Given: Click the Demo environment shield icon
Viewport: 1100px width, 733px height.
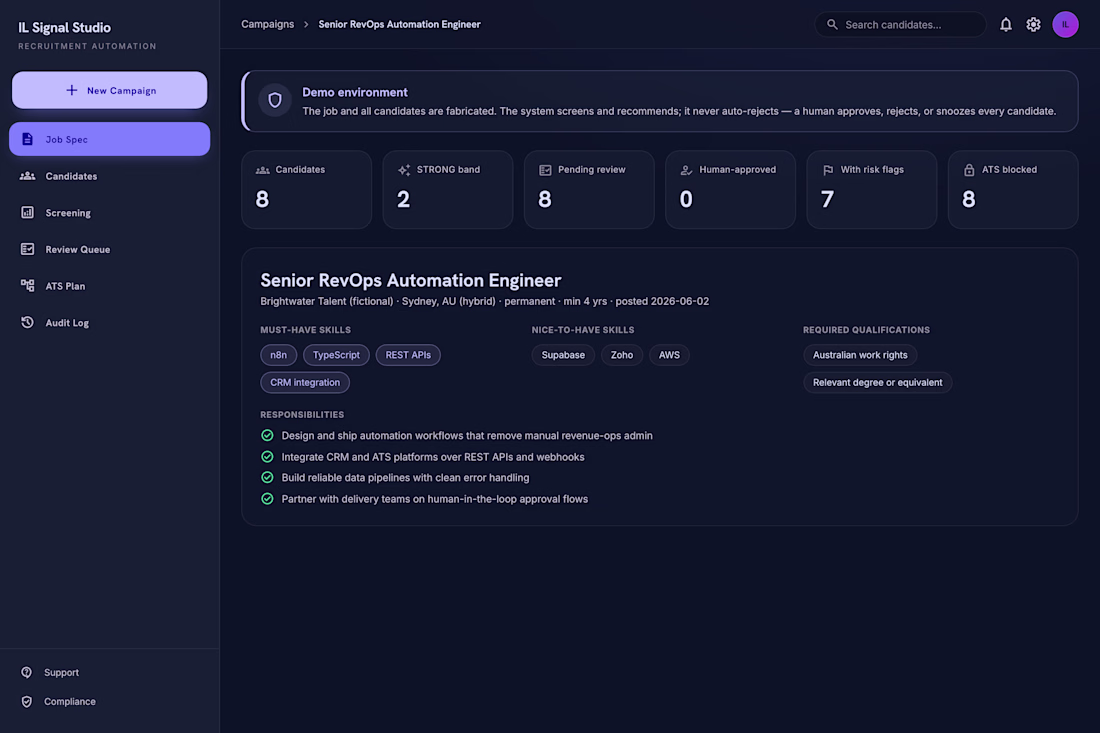Looking at the screenshot, I should tap(275, 100).
